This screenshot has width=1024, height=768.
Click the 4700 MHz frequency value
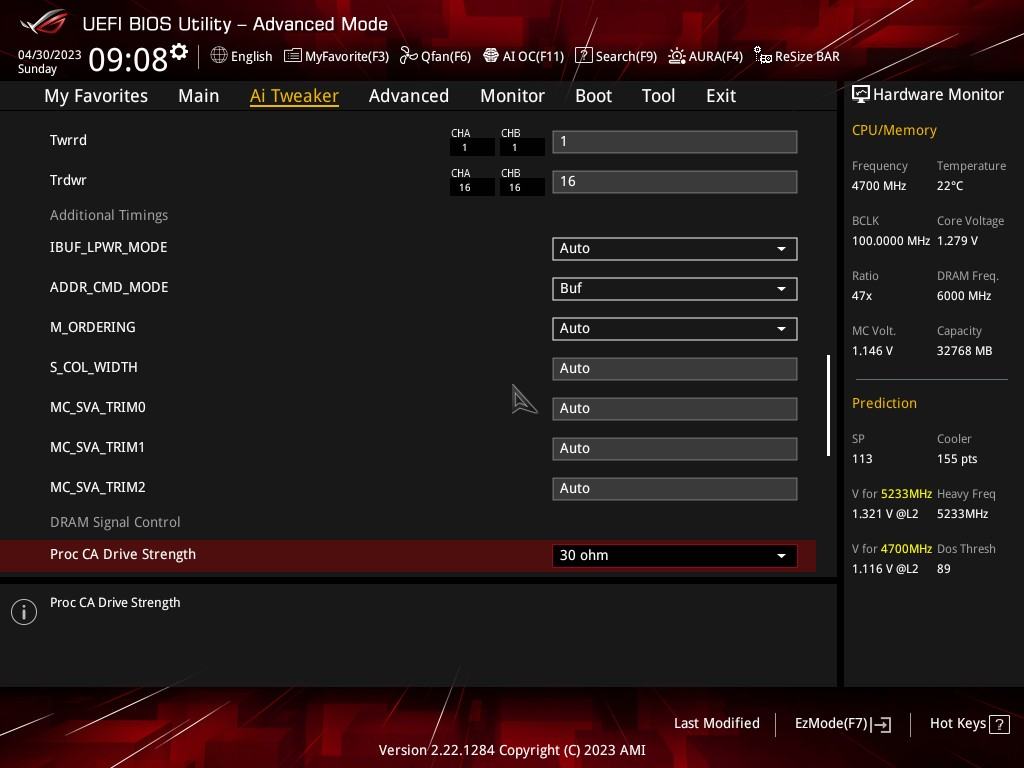[x=878, y=185]
